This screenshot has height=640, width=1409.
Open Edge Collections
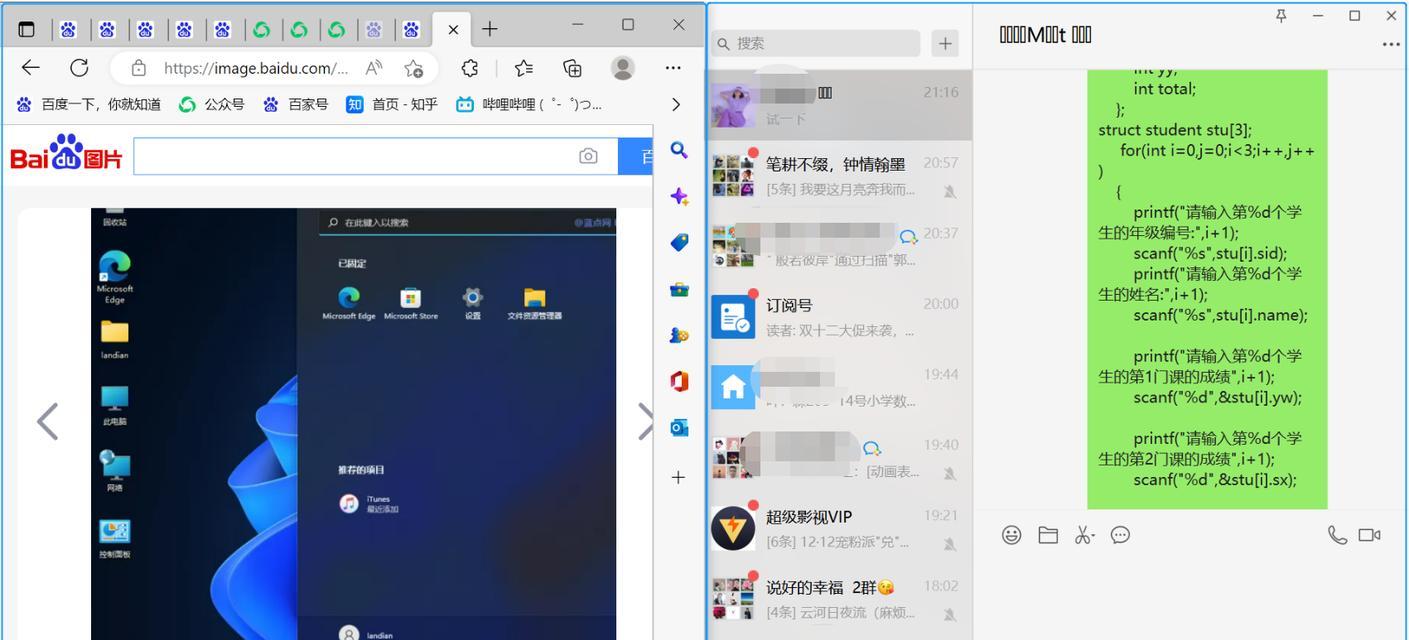point(573,68)
